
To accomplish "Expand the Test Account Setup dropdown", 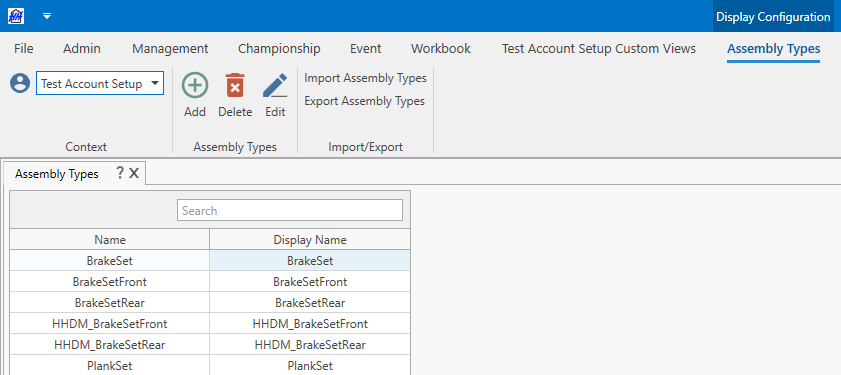I will (155, 84).
